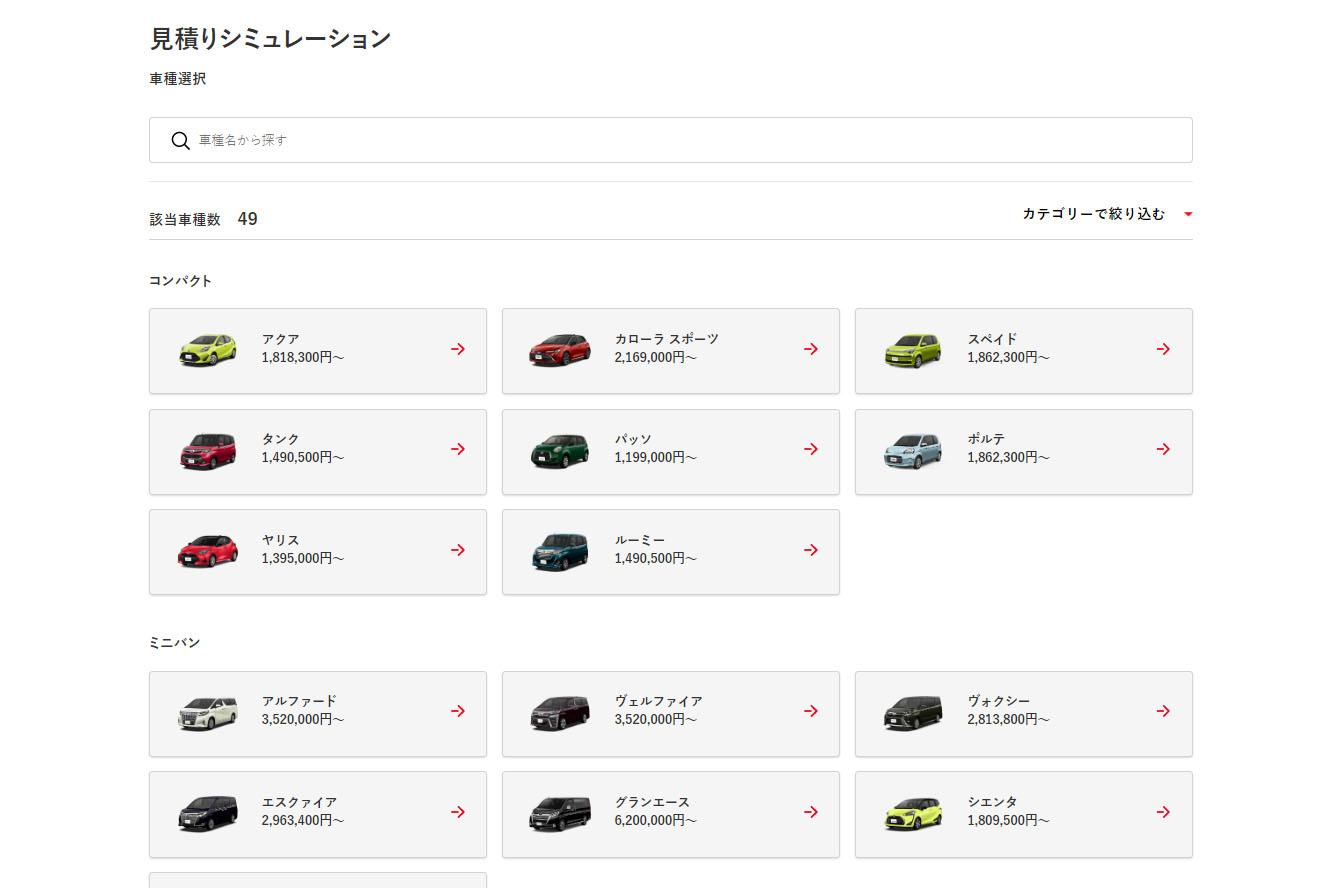Click the arrow icon for ヤリス
The width and height of the screenshot is (1332, 888).
tap(458, 550)
